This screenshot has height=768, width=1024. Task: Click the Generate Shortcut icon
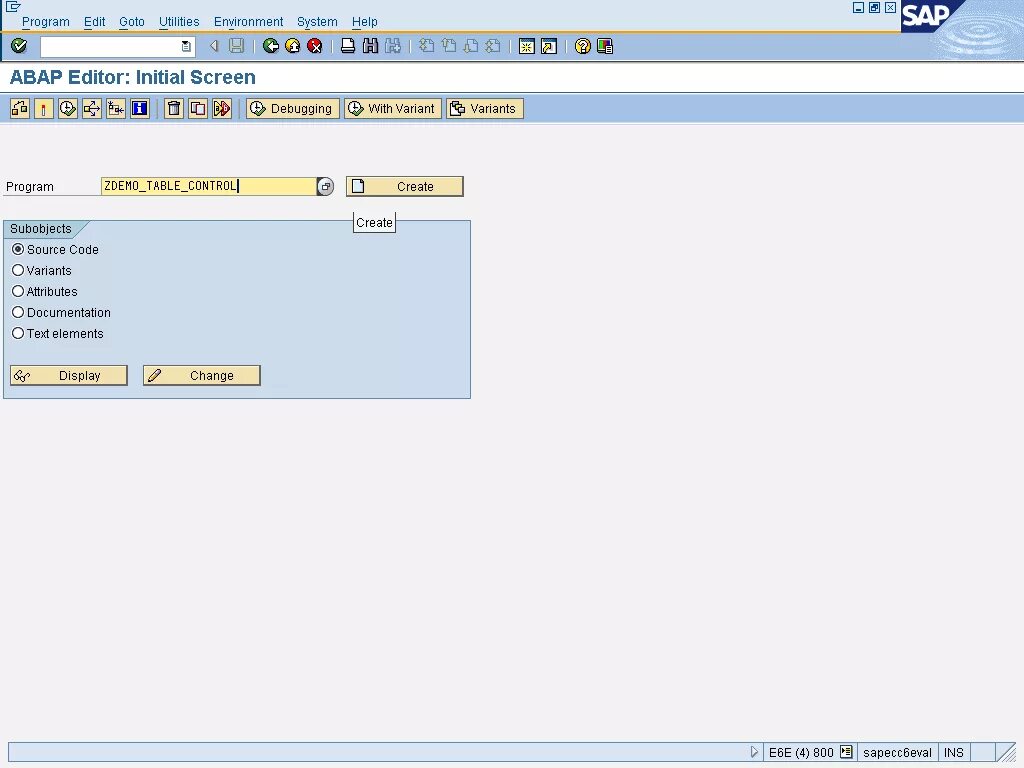tap(549, 46)
